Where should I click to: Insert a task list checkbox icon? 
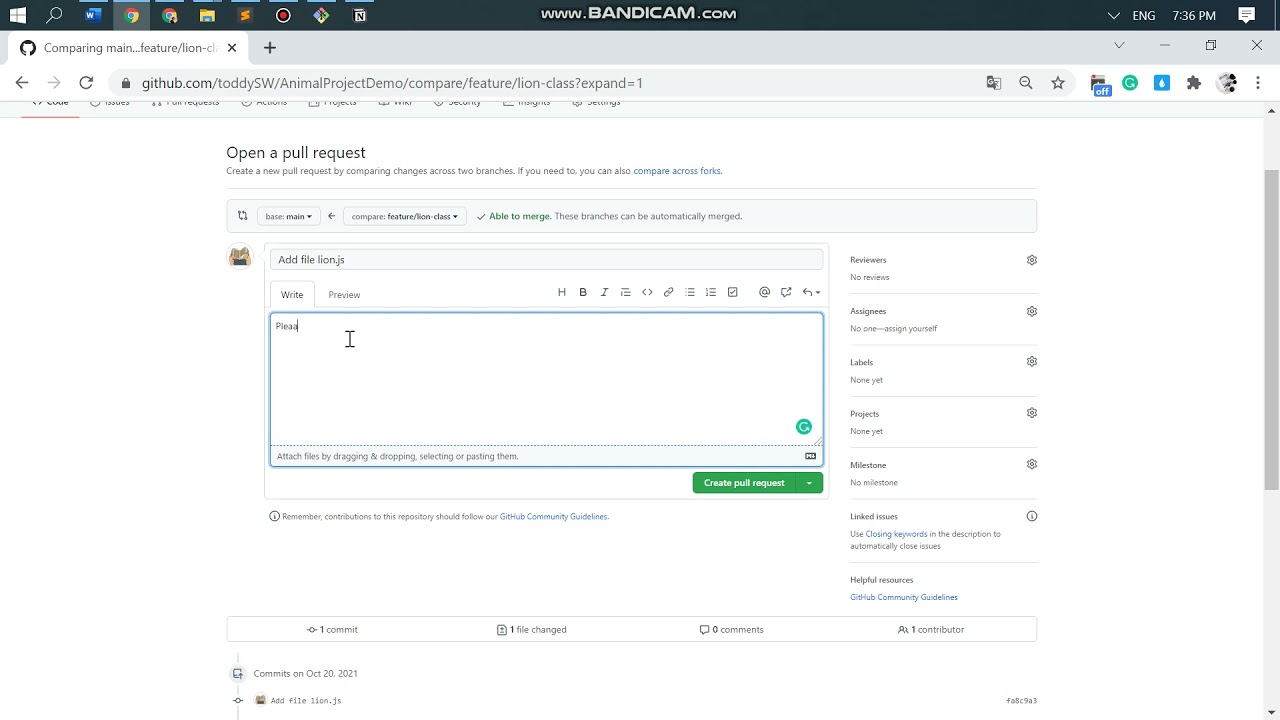pyautogui.click(x=733, y=292)
